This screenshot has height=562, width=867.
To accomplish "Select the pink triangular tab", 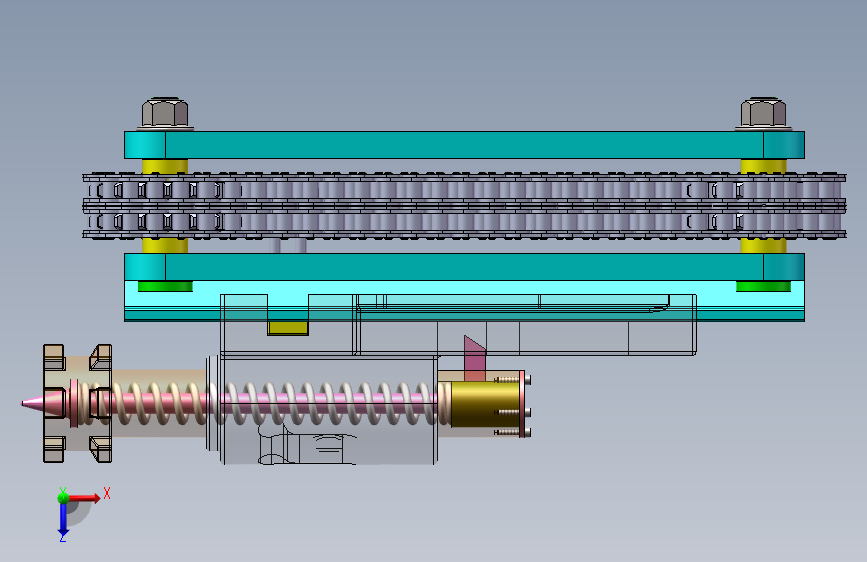I will [475, 358].
